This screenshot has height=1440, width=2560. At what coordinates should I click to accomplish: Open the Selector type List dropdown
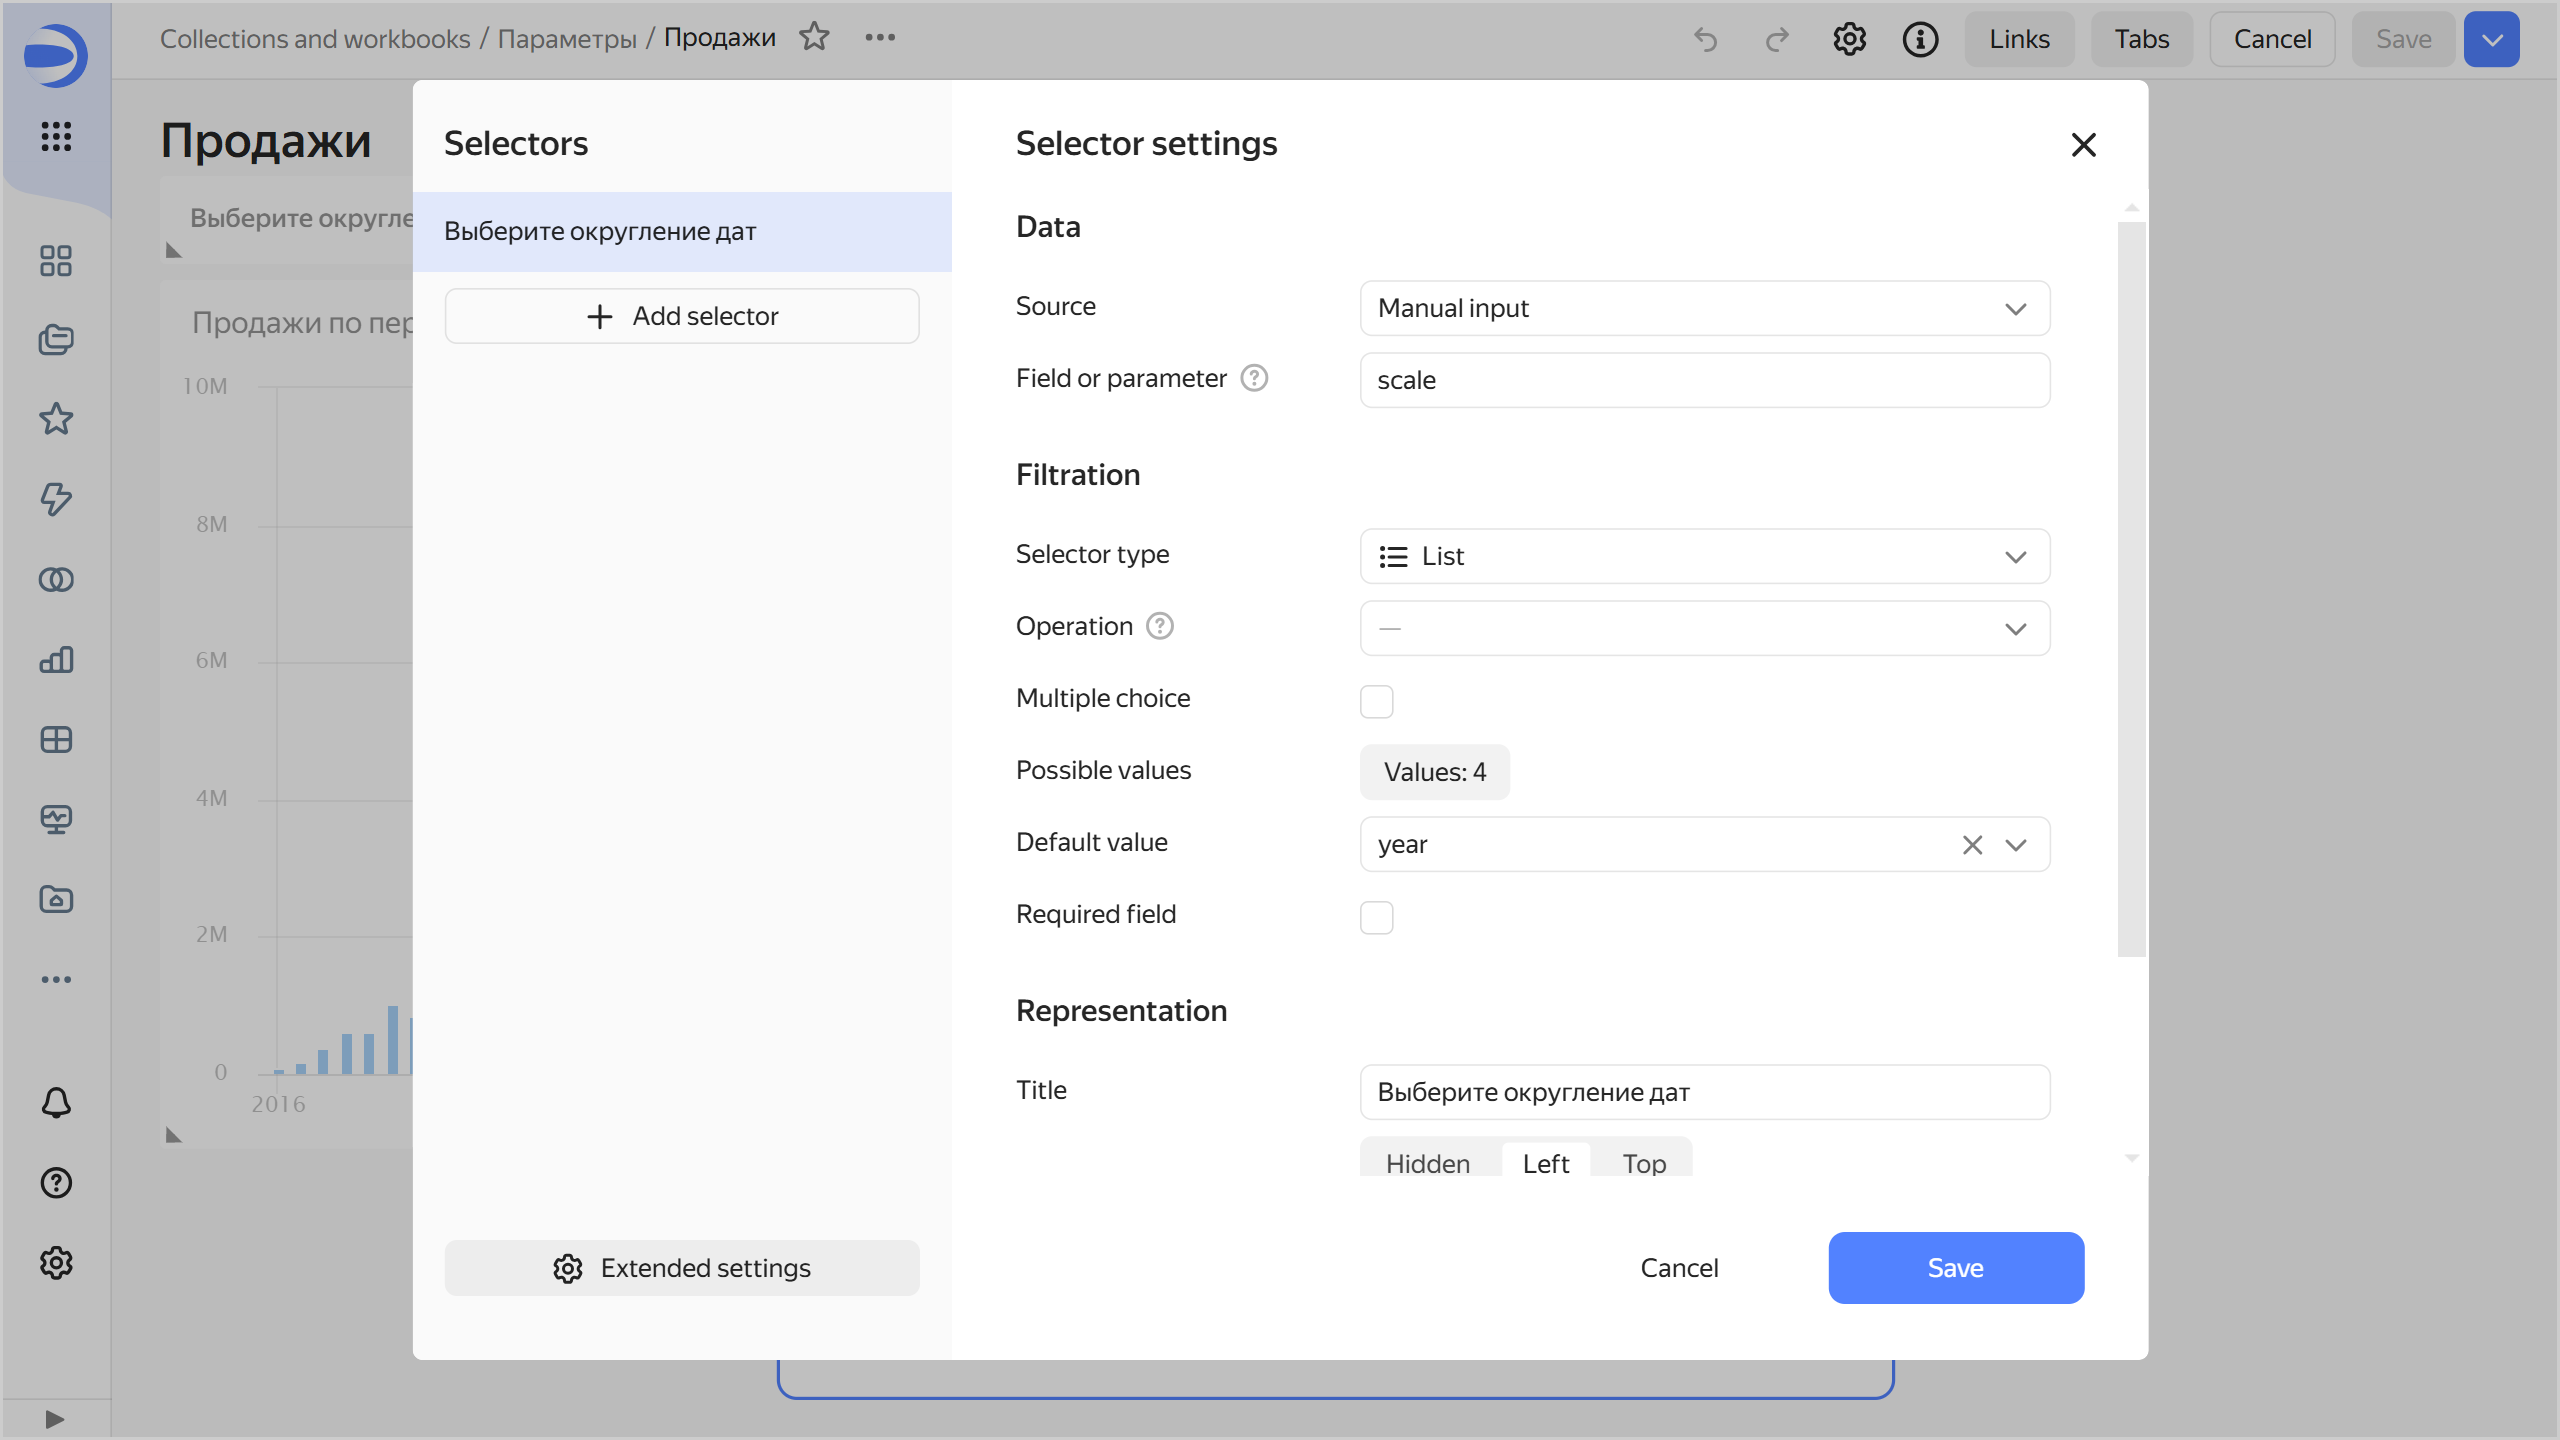click(1704, 556)
